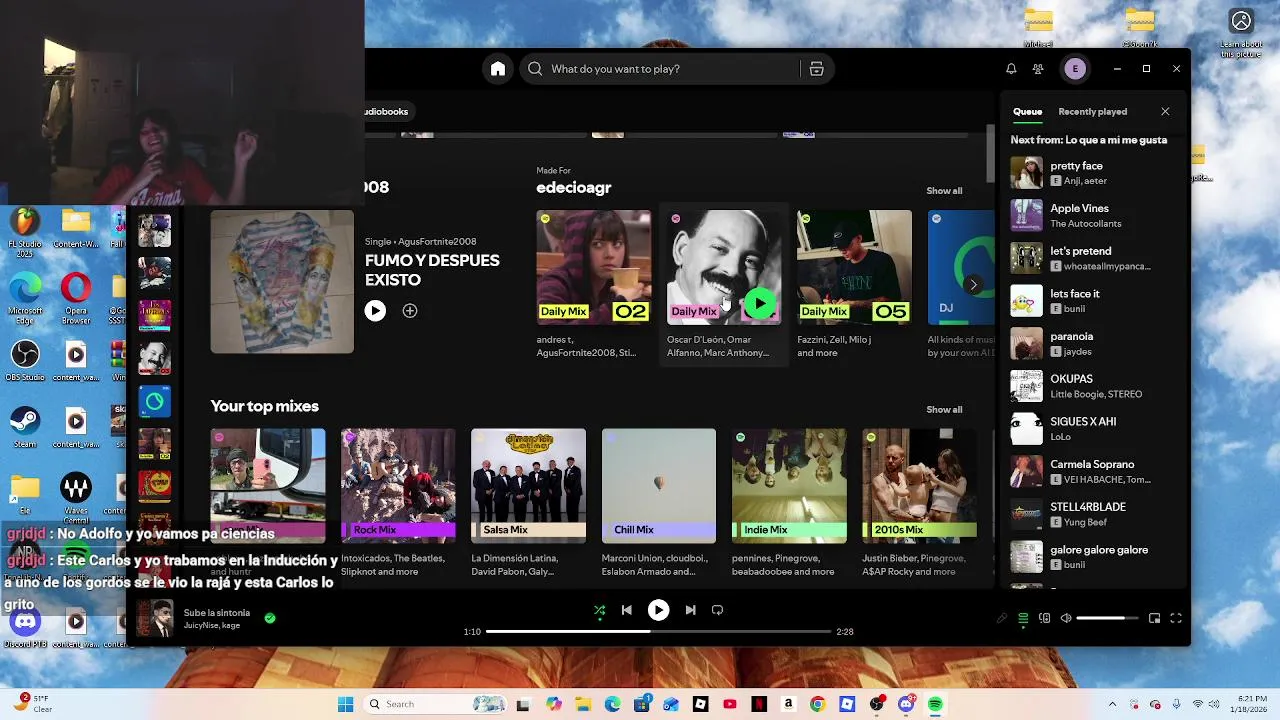Screen dimensions: 1280x720
Task: Switch to the Recently played tab
Action: click(1092, 111)
